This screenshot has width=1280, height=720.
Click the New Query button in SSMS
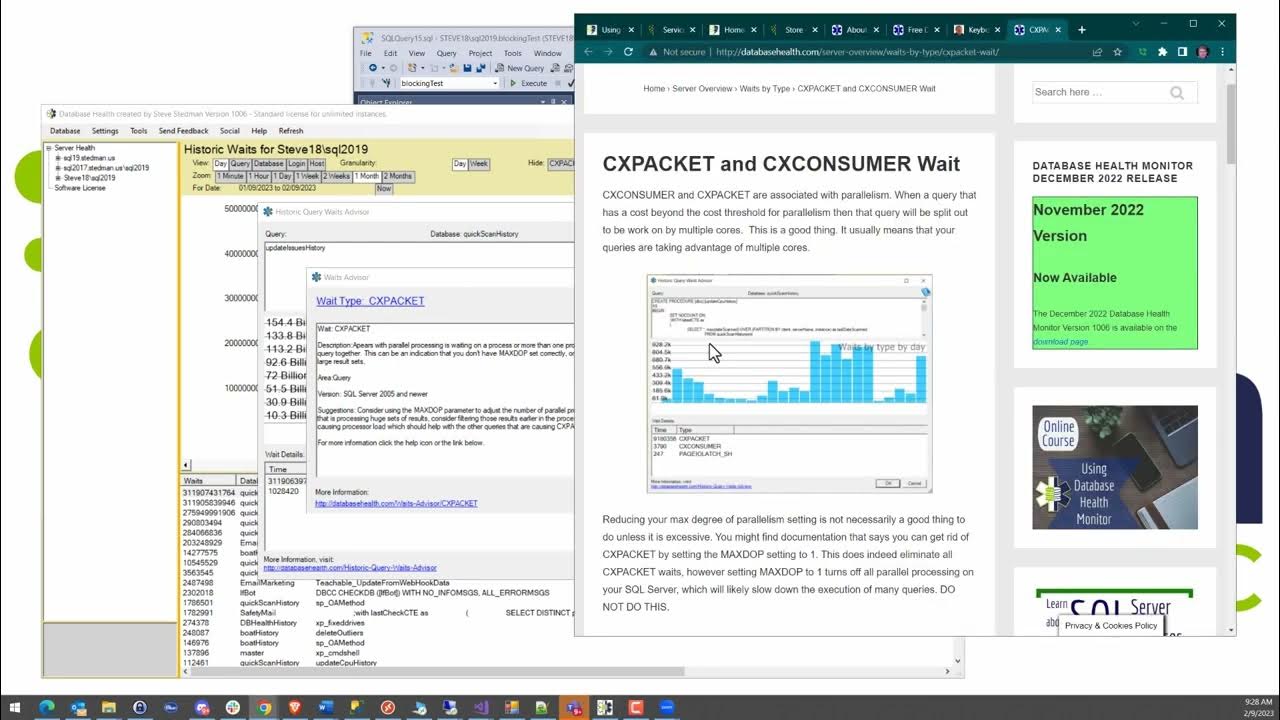(520, 68)
